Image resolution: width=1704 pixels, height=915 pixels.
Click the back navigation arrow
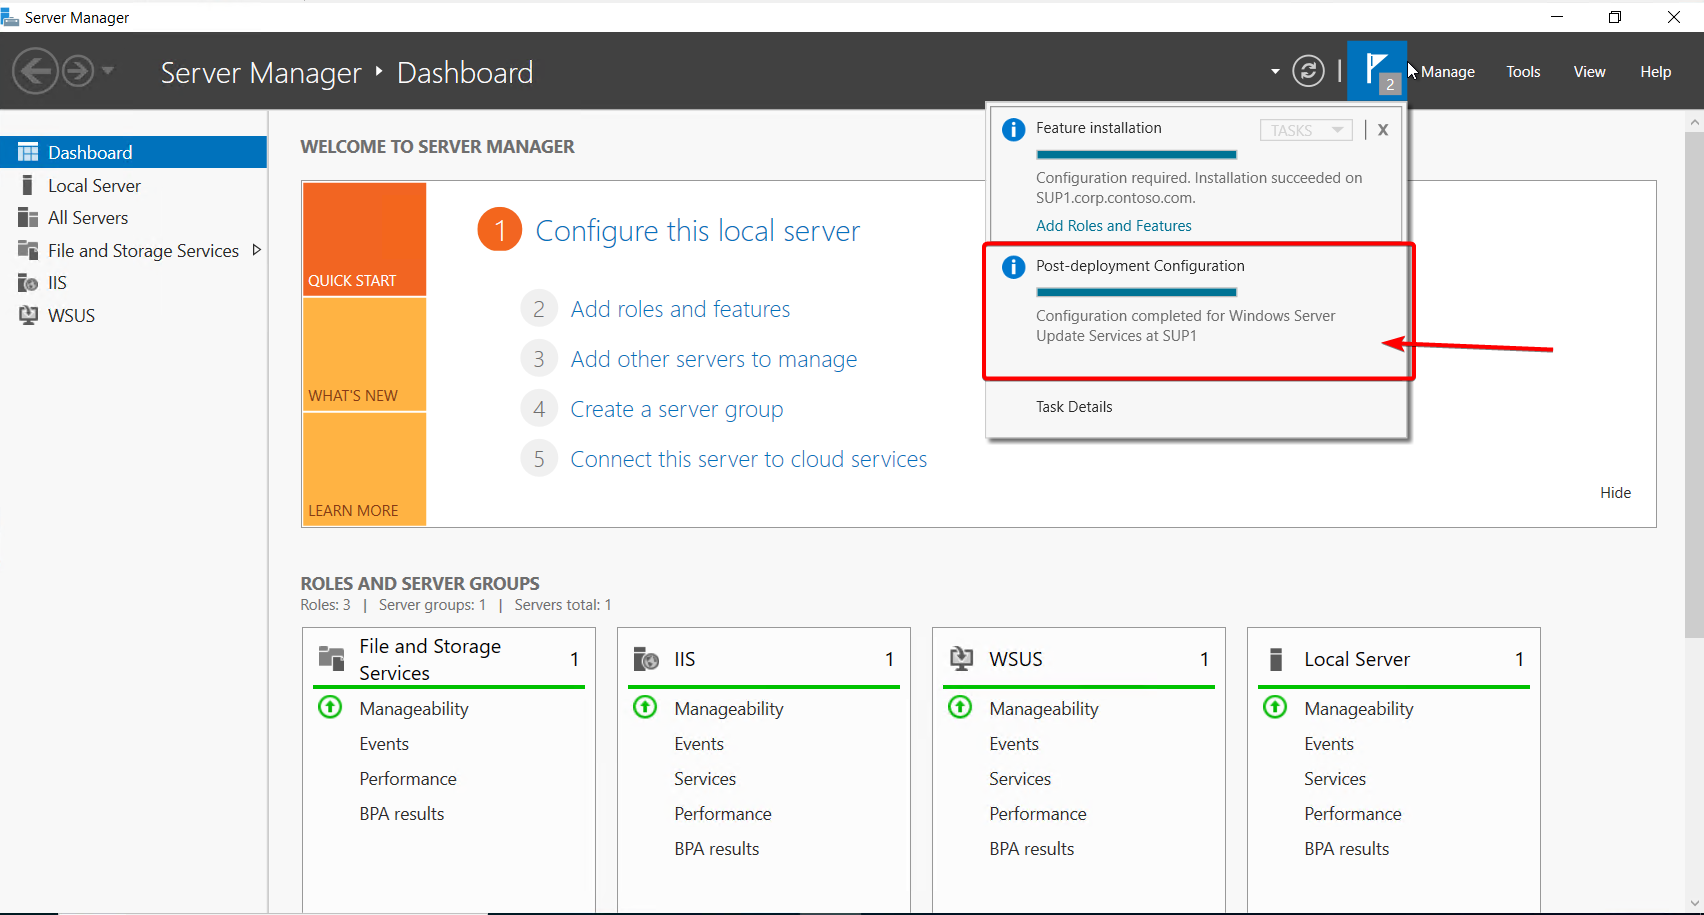(36, 71)
